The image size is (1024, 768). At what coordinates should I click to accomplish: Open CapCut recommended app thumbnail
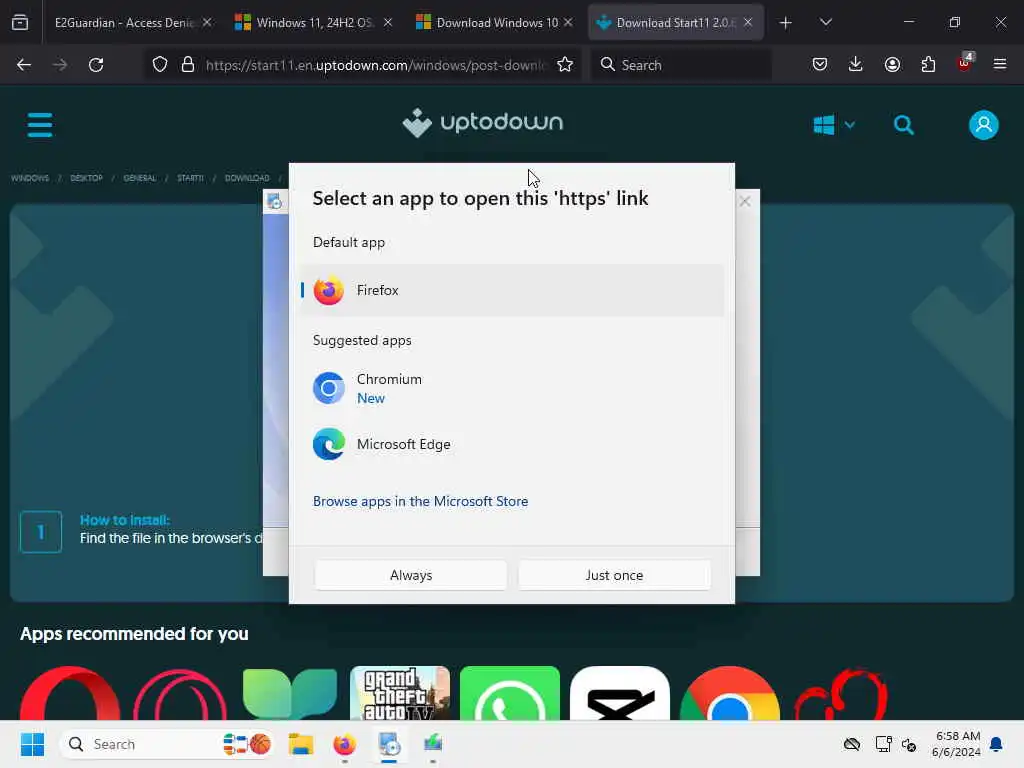pyautogui.click(x=620, y=693)
